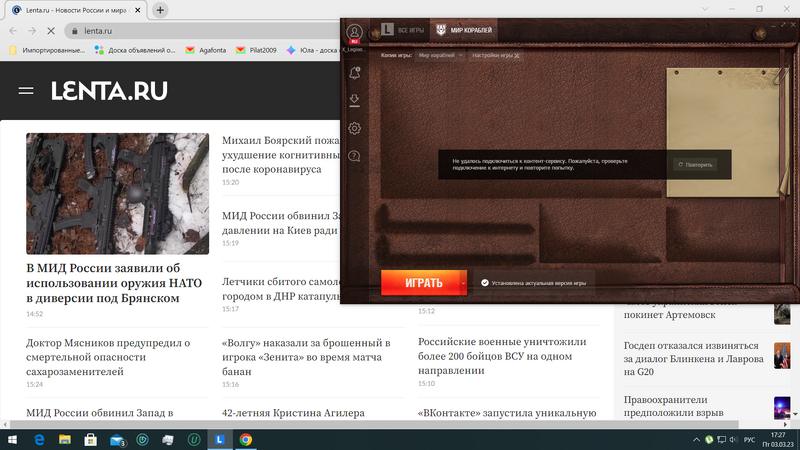The image size is (800, 450).
Task: Open Chrome tab search chevron at top
Action: tap(705, 9)
